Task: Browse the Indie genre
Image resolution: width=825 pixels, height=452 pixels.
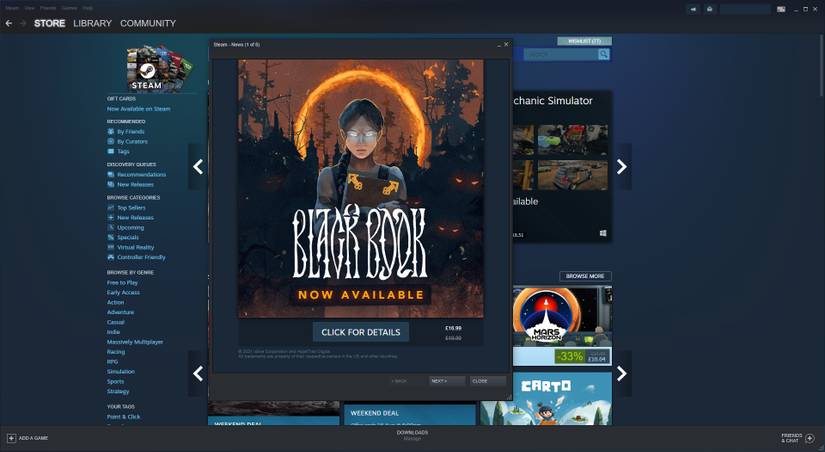Action: pos(113,332)
